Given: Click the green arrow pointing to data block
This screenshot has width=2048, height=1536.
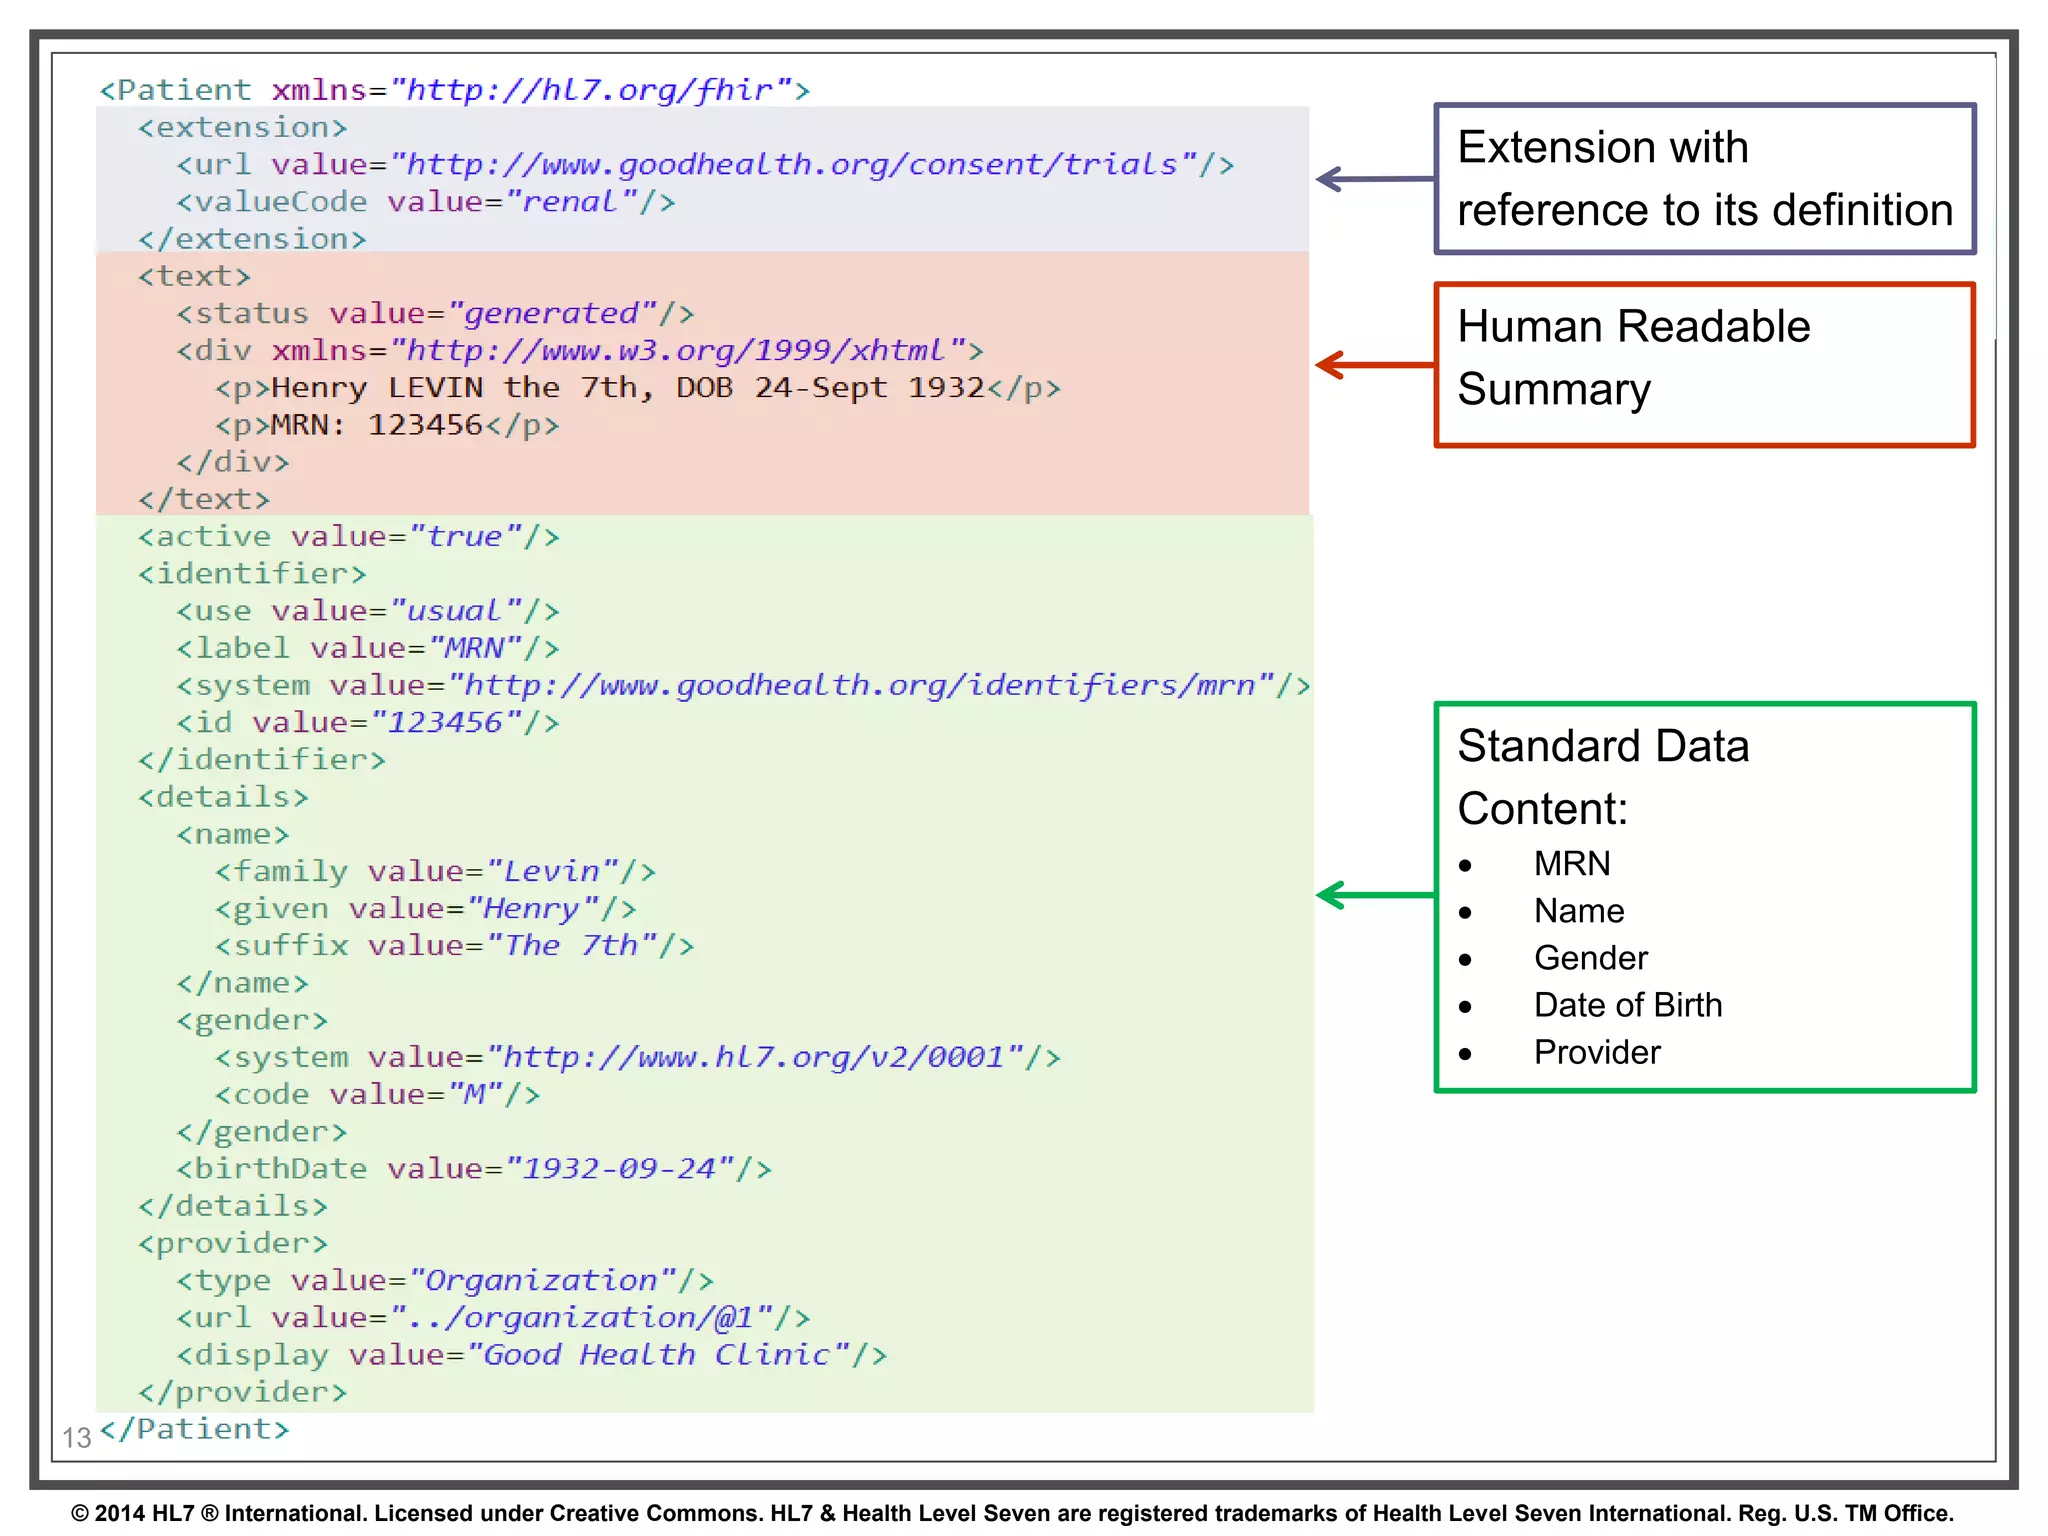Looking at the screenshot, I should click(1374, 895).
